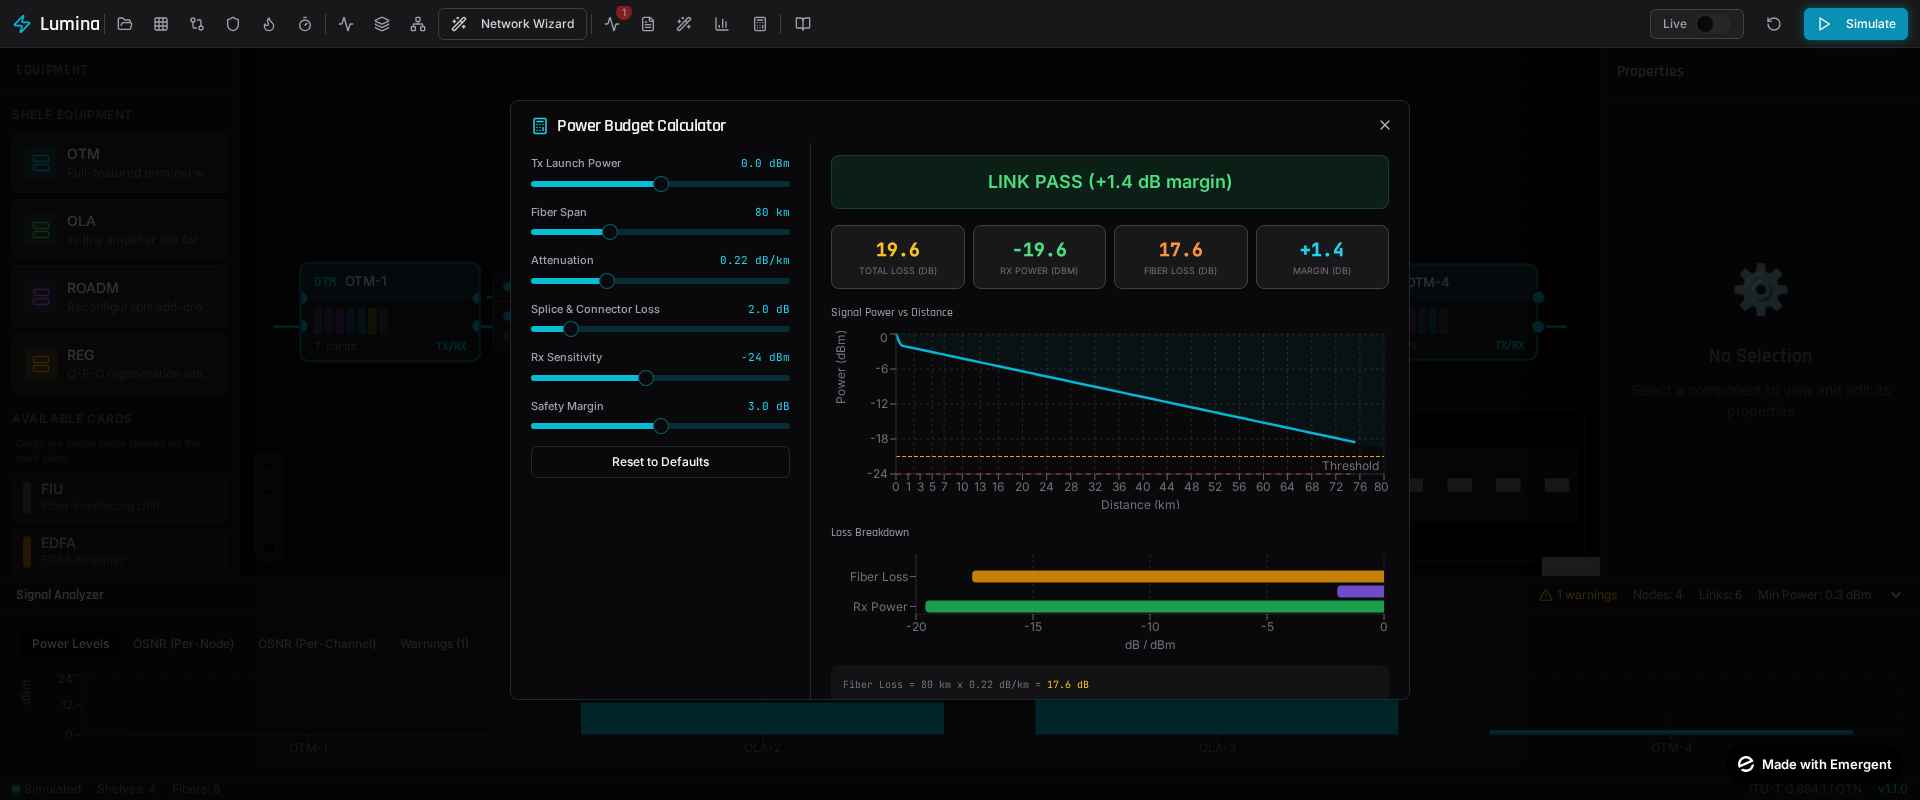Select the OTM equipment icon in the sidebar
Viewport: 1920px width, 800px height.
[41, 163]
